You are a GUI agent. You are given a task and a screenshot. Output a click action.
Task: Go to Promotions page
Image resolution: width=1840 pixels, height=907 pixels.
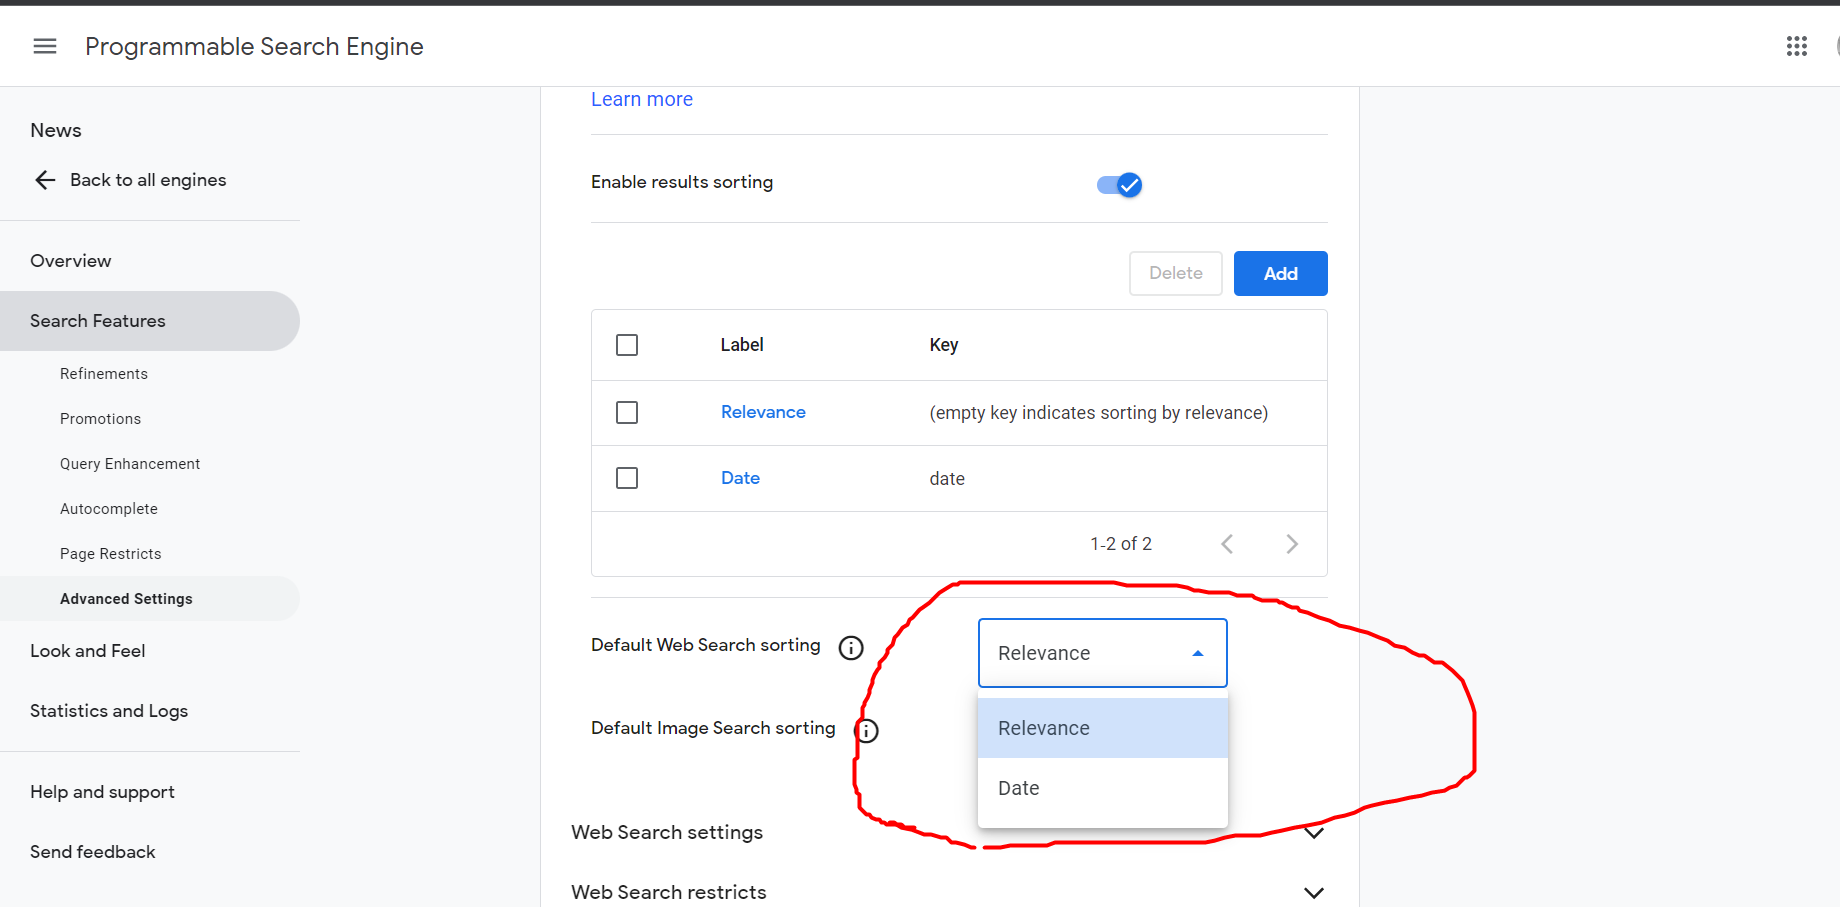coord(100,419)
